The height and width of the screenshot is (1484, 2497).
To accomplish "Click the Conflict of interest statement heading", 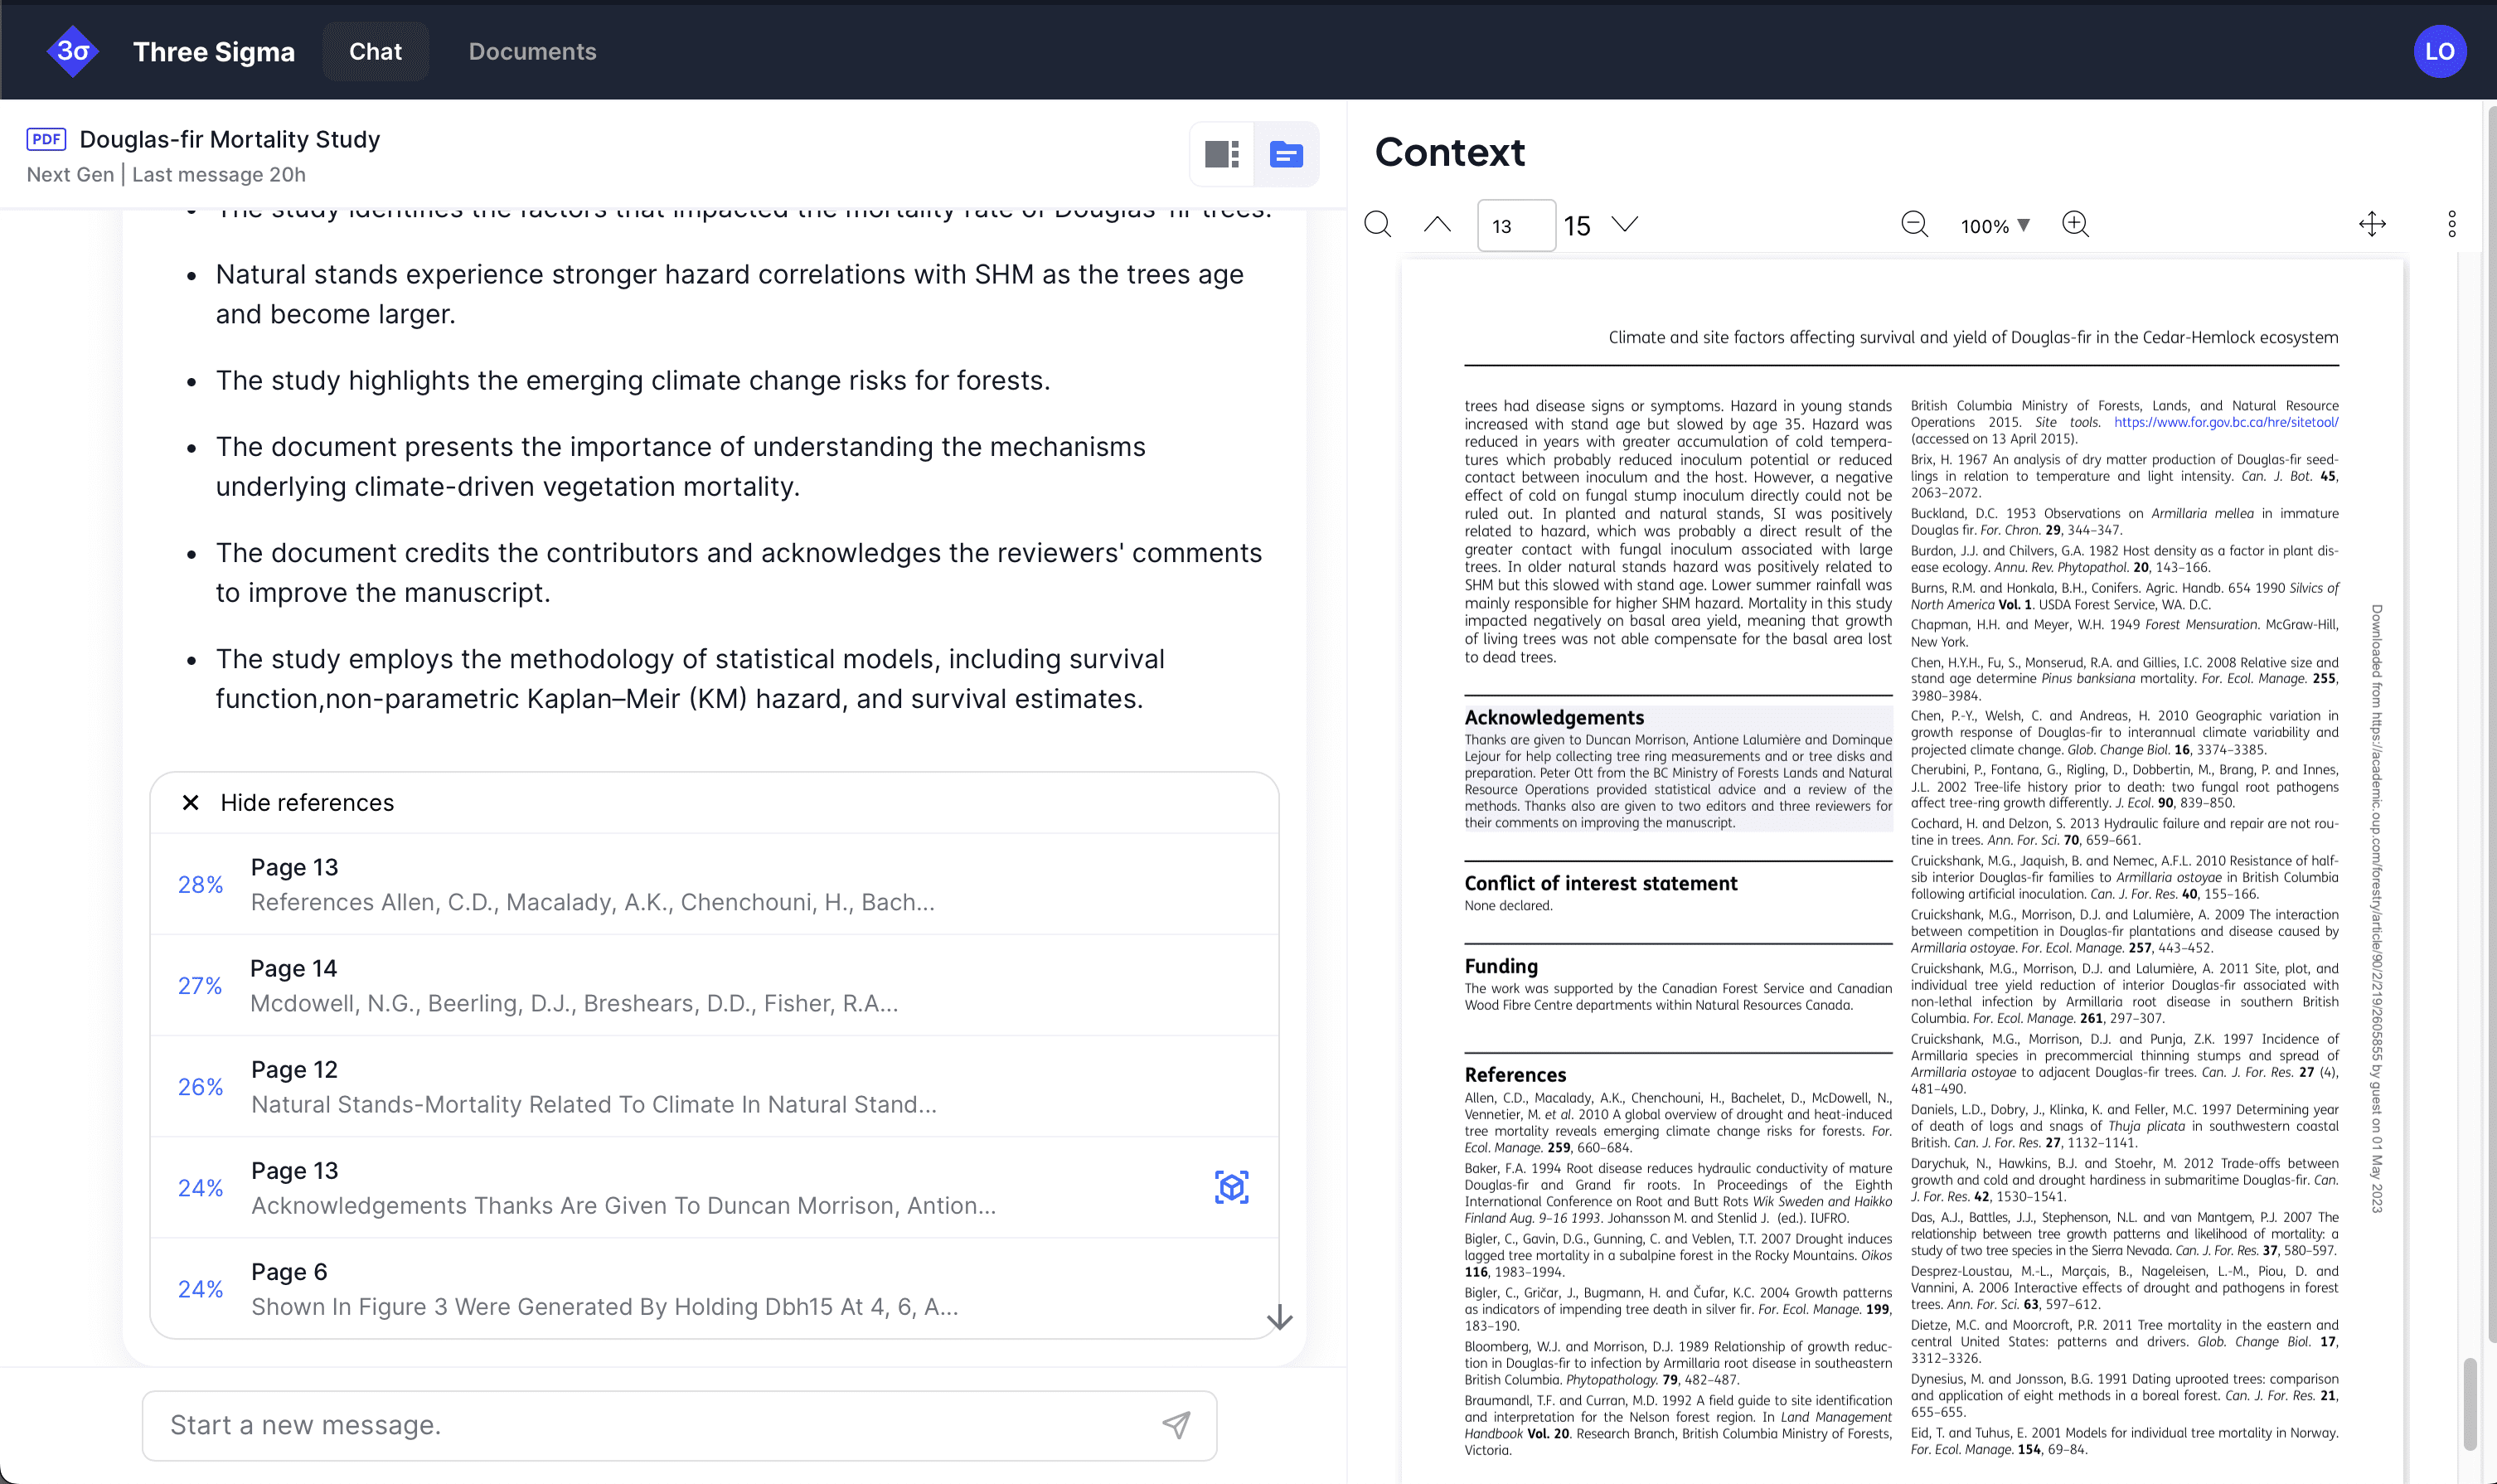I will click(1601, 883).
